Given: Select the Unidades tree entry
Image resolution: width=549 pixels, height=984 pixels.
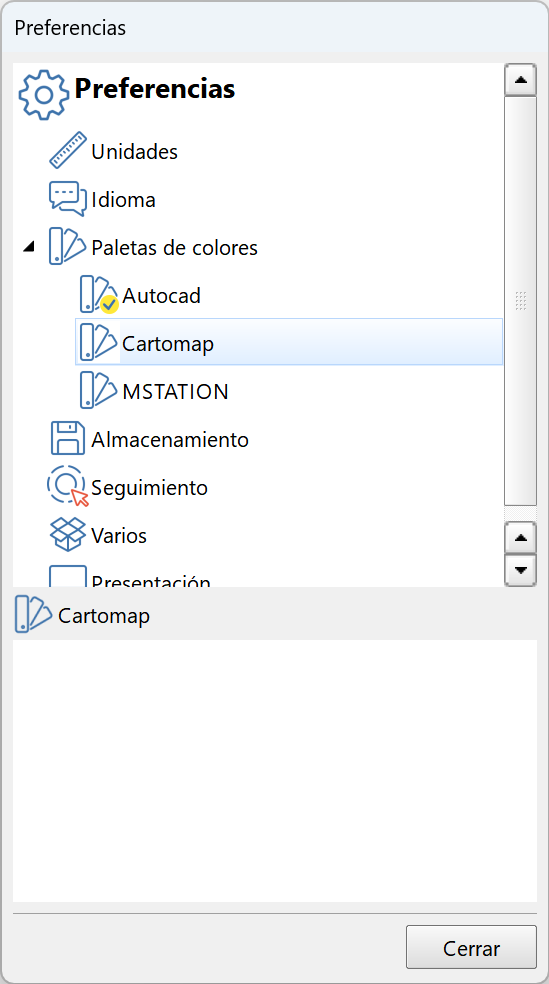Looking at the screenshot, I should (134, 151).
